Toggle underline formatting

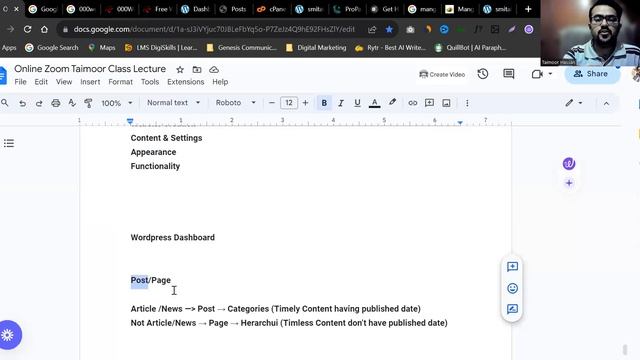point(357,103)
